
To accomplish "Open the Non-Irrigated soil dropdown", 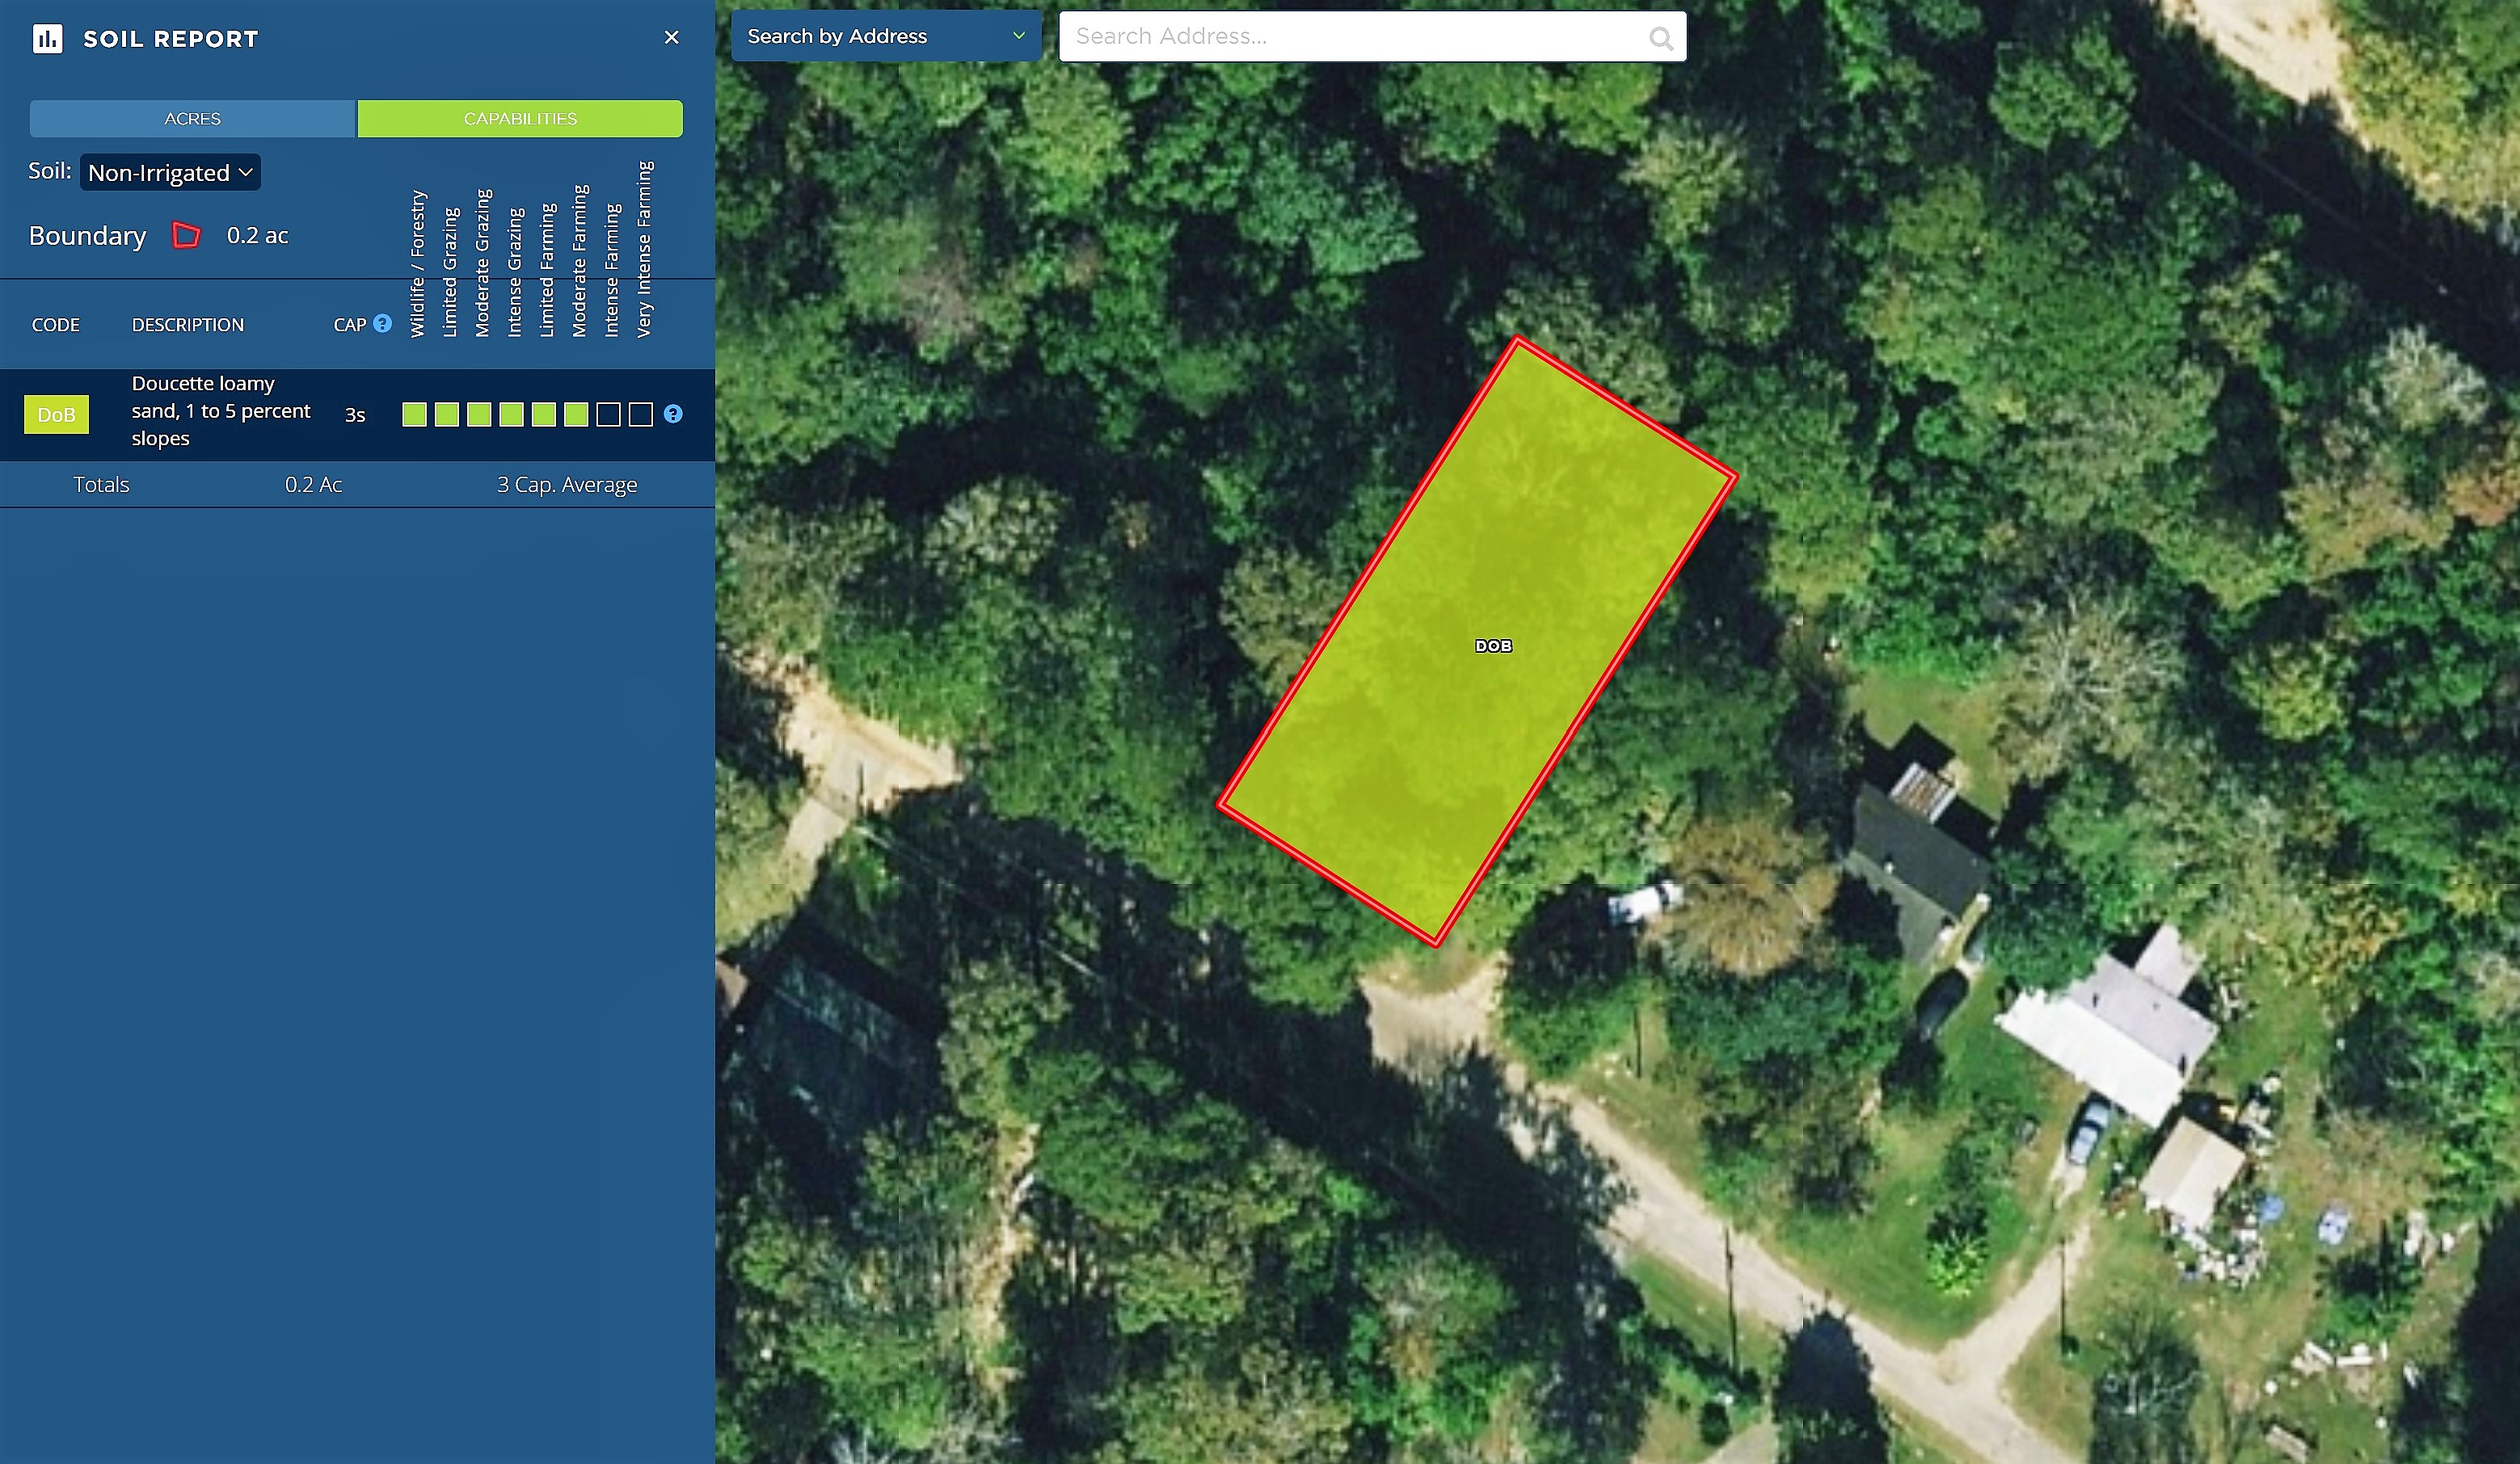I will [x=170, y=172].
